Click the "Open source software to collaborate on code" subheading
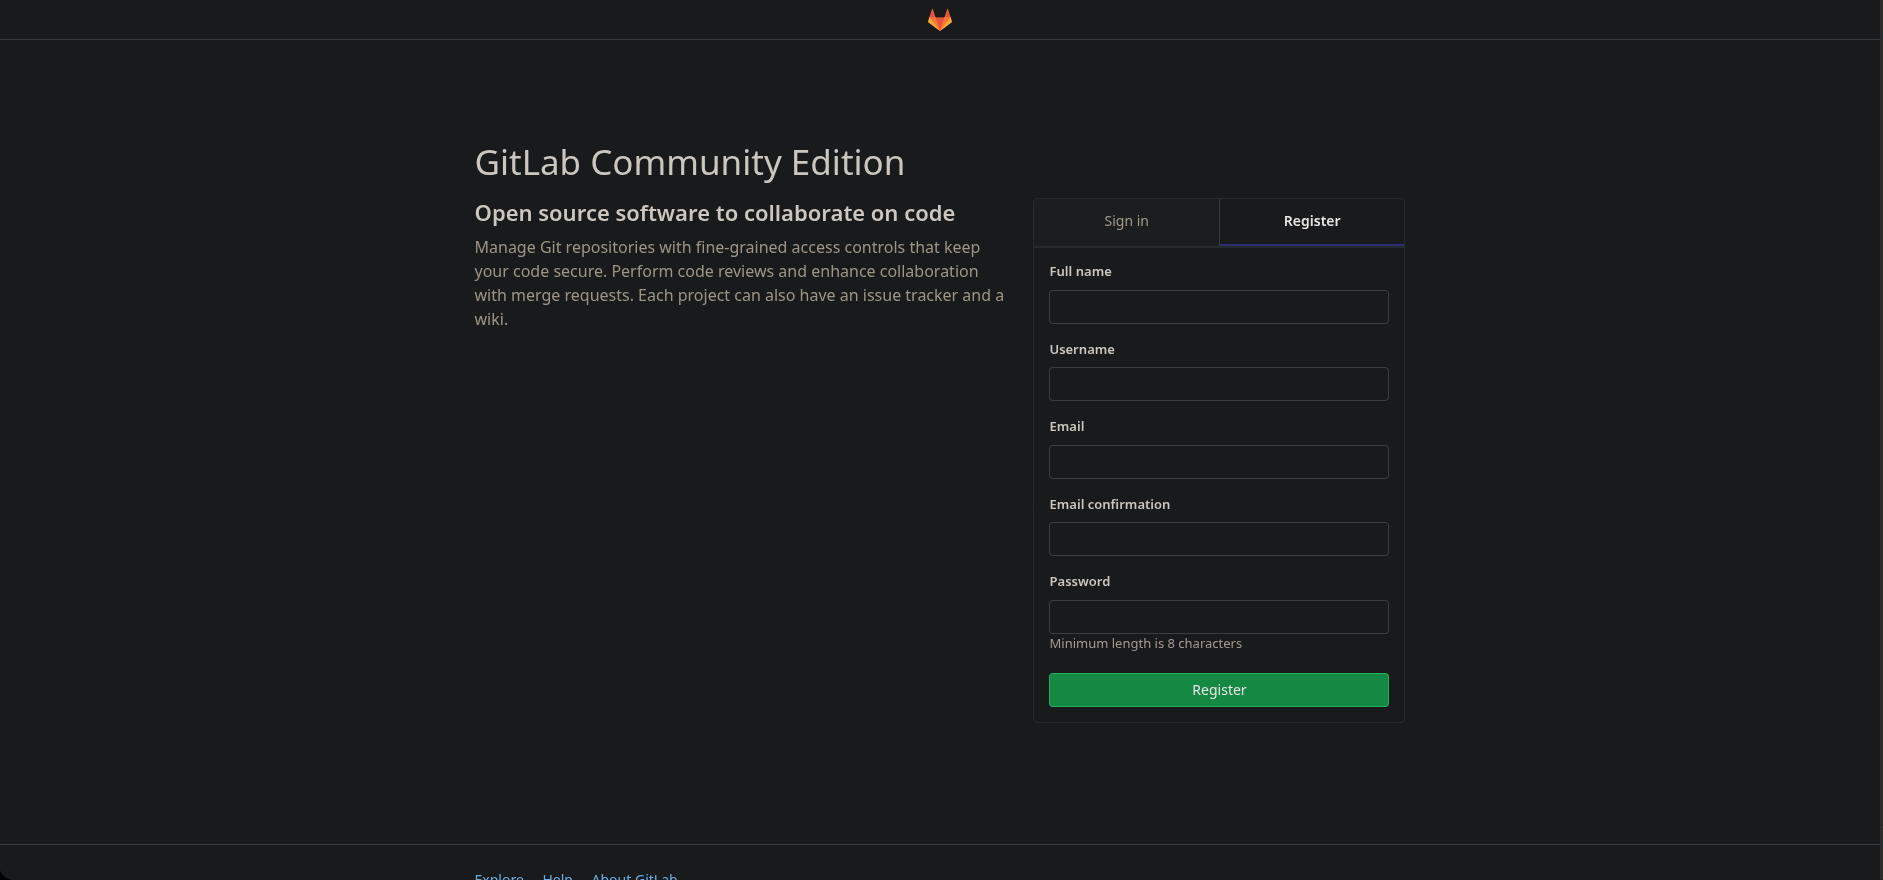Viewport: 1883px width, 880px height. click(x=715, y=213)
